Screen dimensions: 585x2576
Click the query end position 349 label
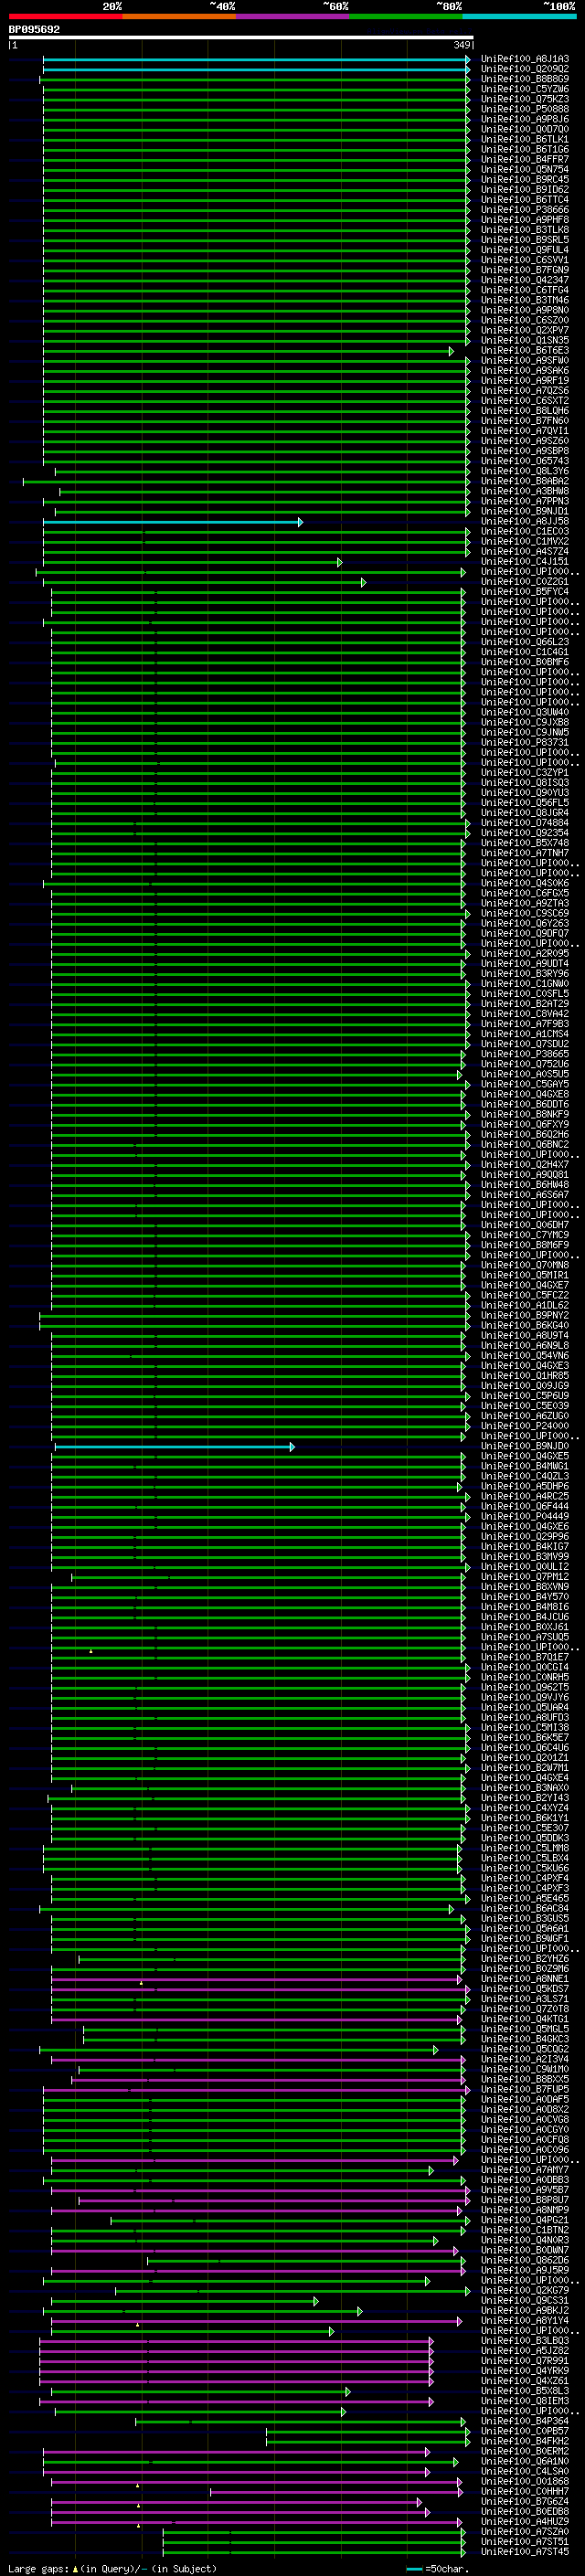[461, 45]
